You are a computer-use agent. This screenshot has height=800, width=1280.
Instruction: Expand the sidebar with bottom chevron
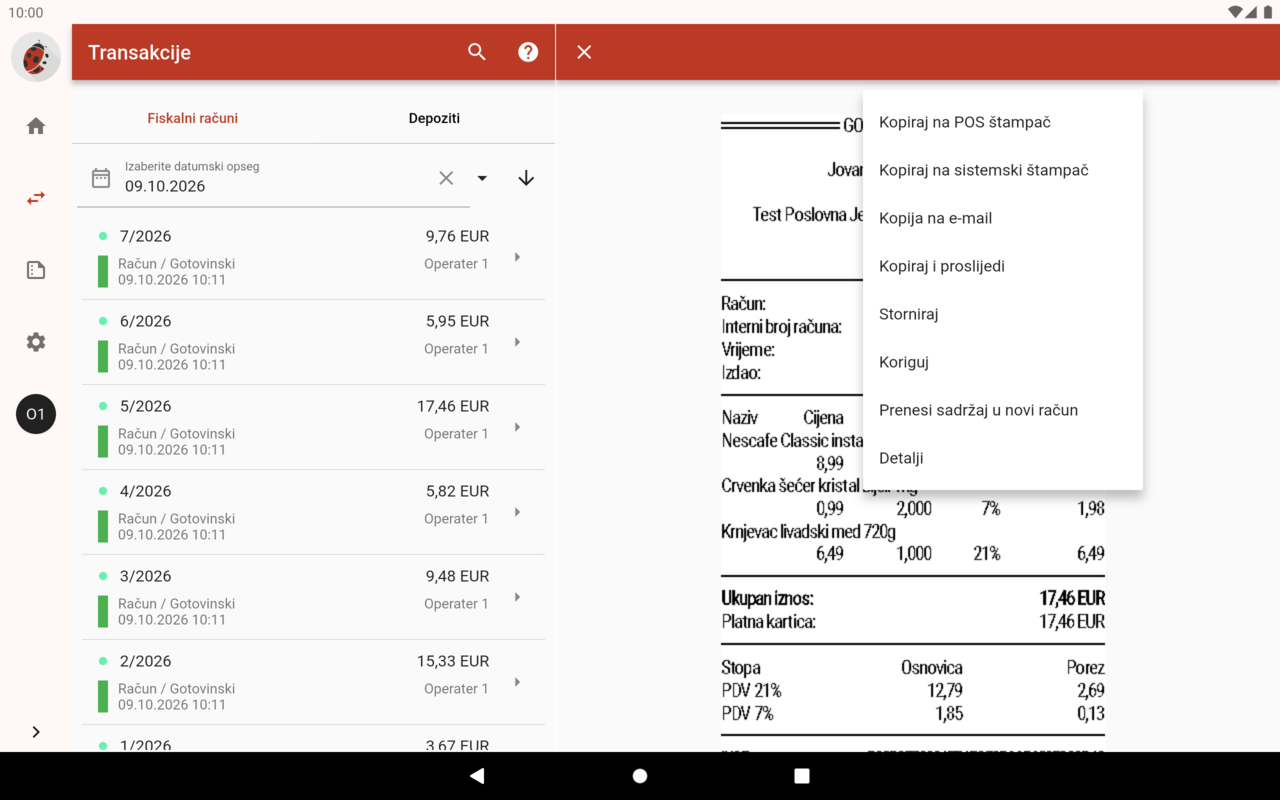(36, 732)
